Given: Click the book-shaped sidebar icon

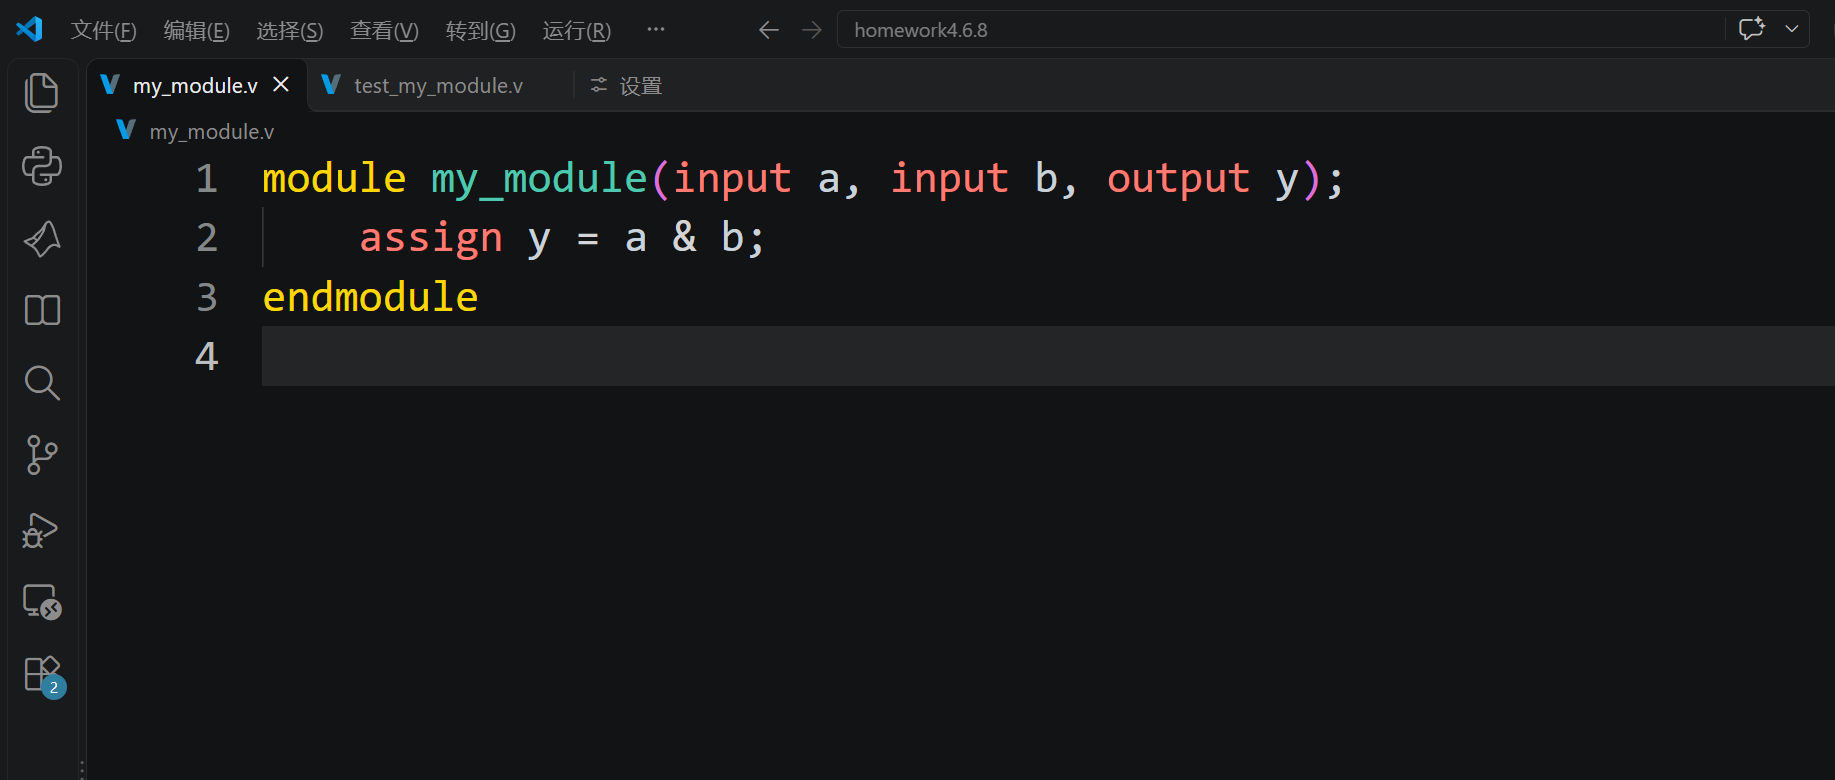Looking at the screenshot, I should point(42,310).
